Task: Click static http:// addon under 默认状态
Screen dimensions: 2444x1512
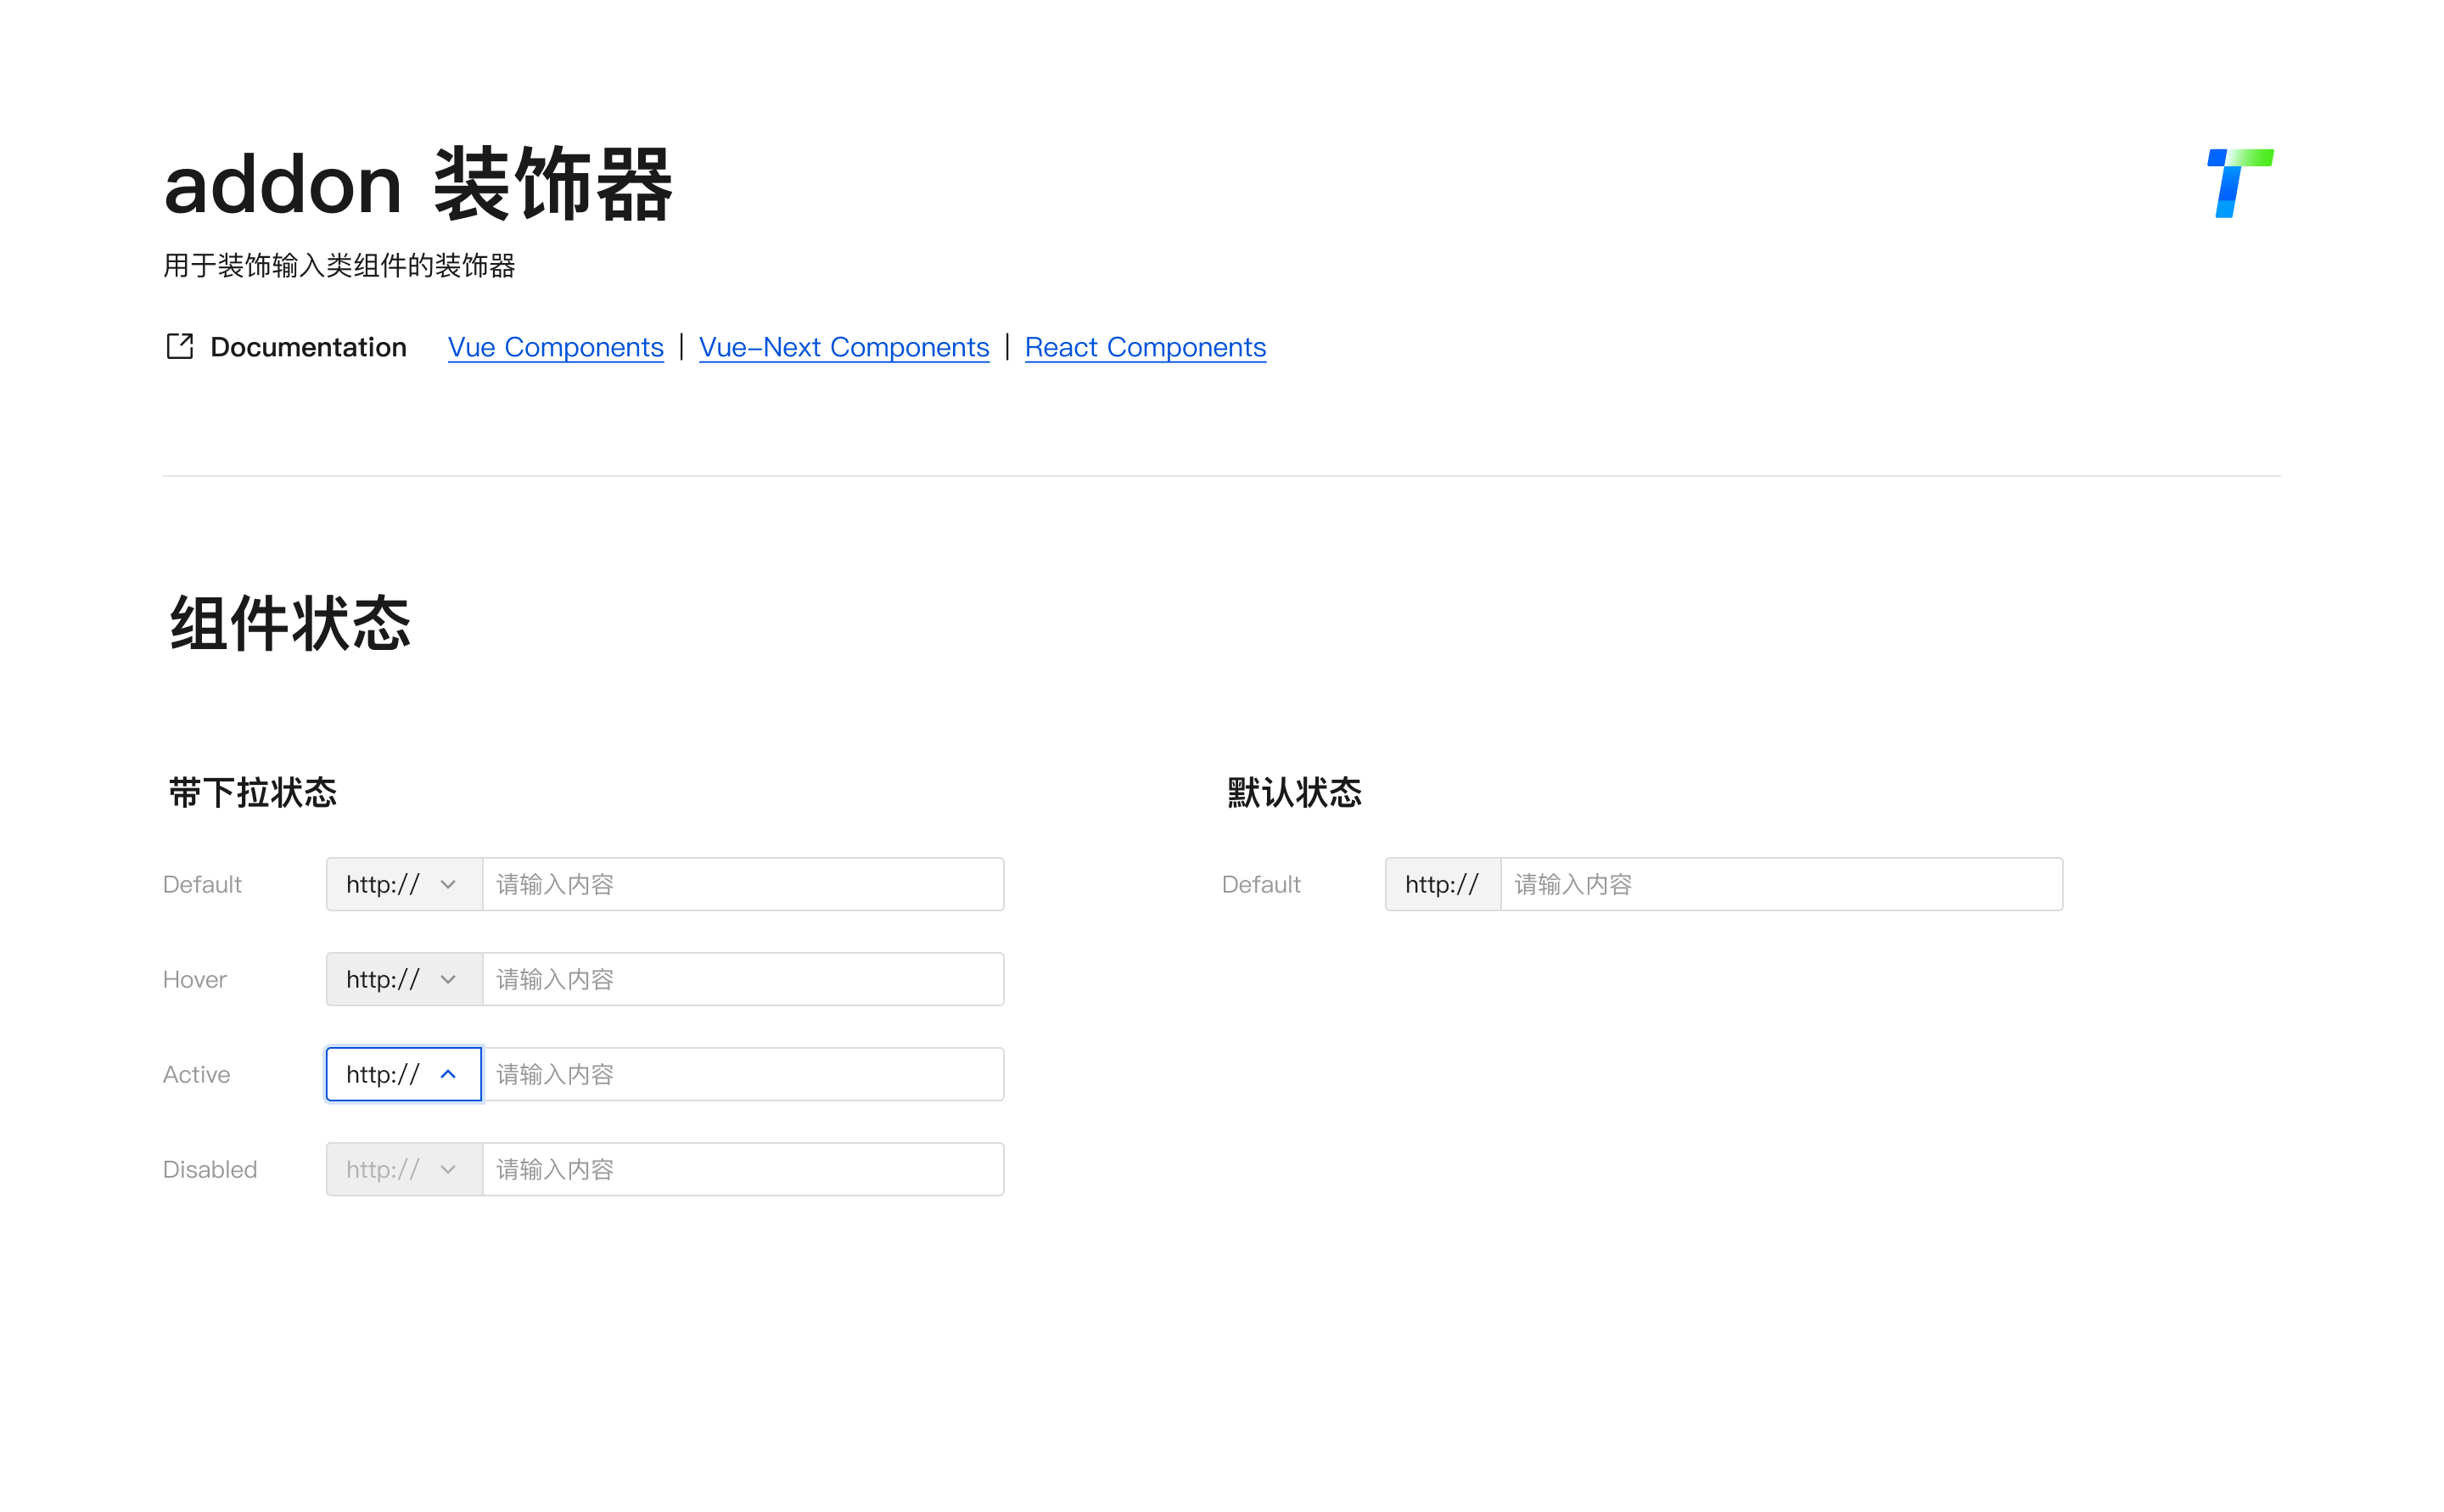Action: [x=1442, y=884]
